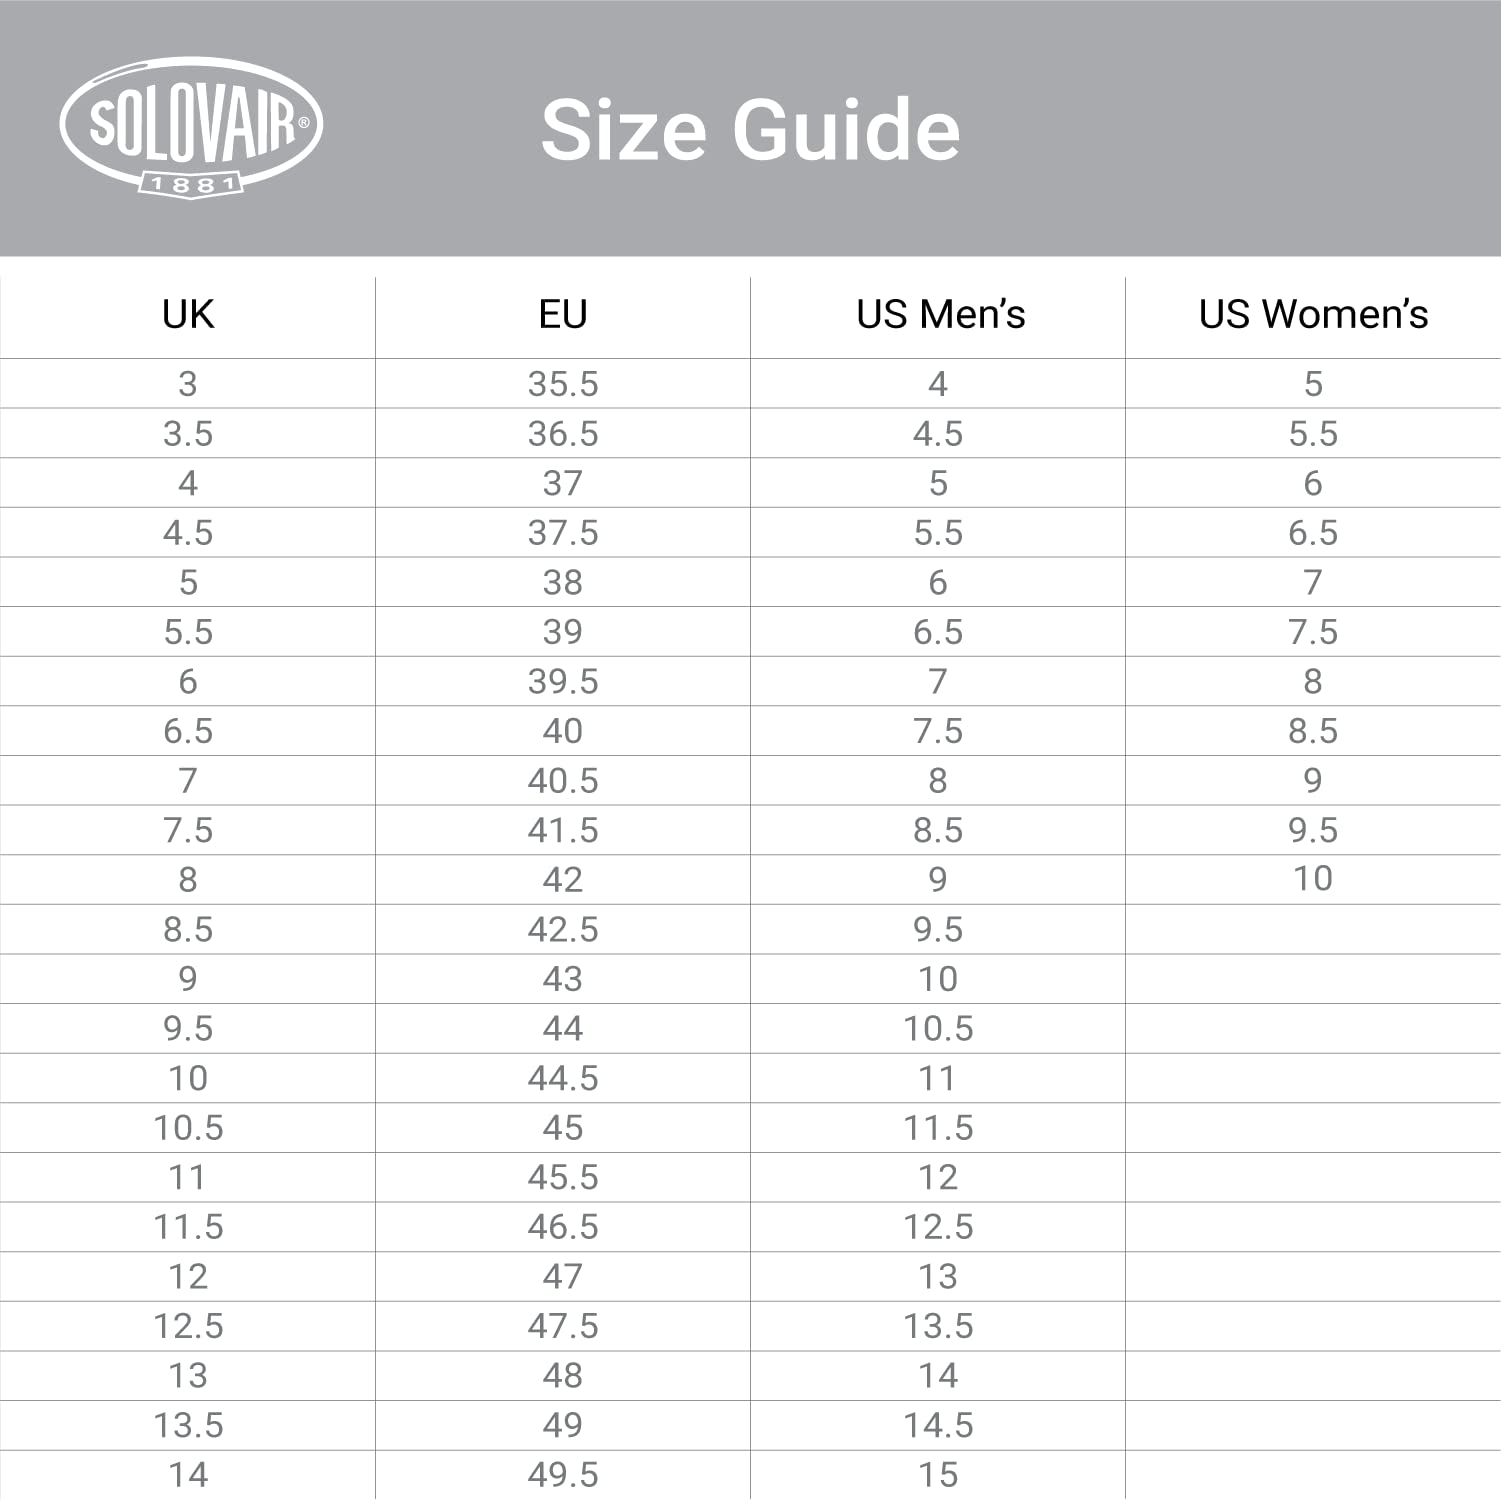Click EU size 35.5 cell
This screenshot has width=1501, height=1501.
click(563, 384)
